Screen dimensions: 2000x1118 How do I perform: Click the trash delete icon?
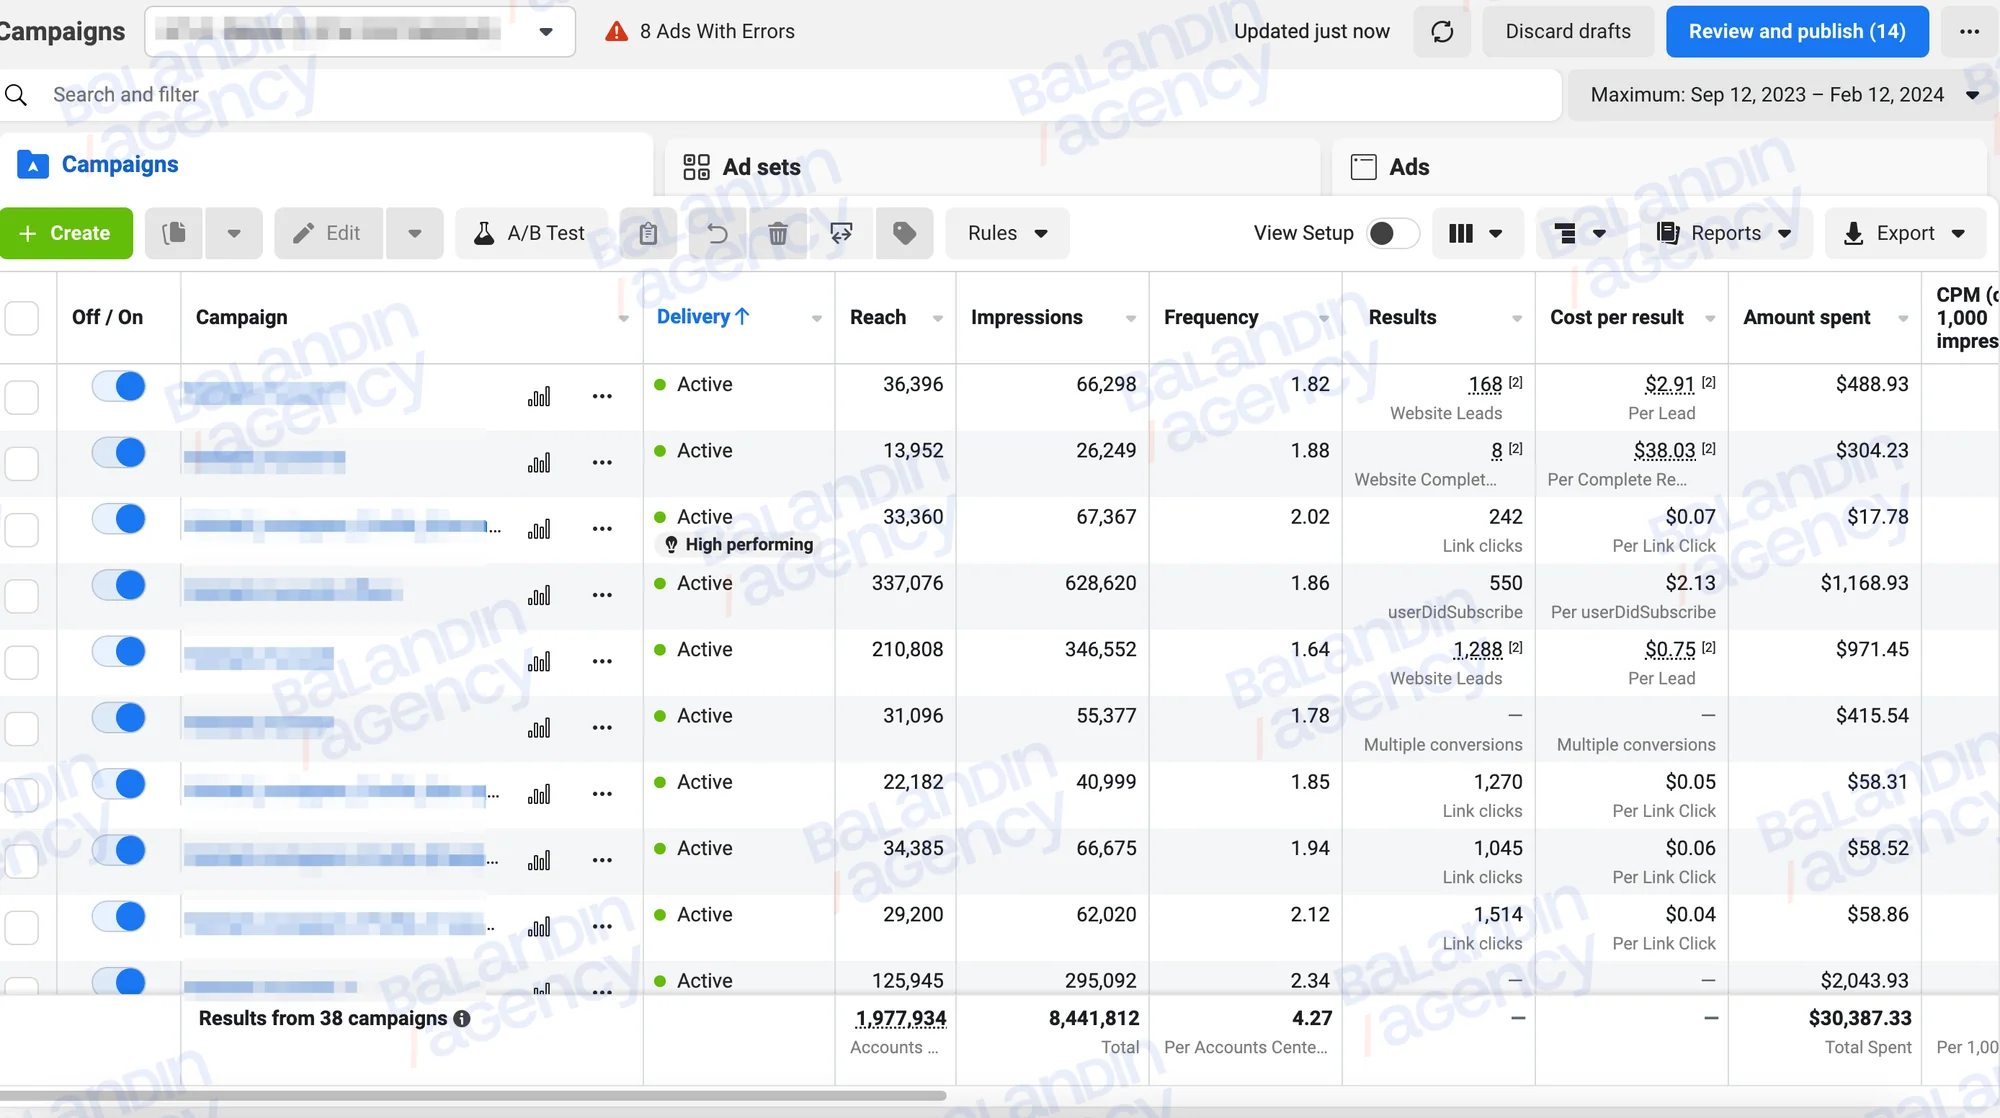(778, 233)
